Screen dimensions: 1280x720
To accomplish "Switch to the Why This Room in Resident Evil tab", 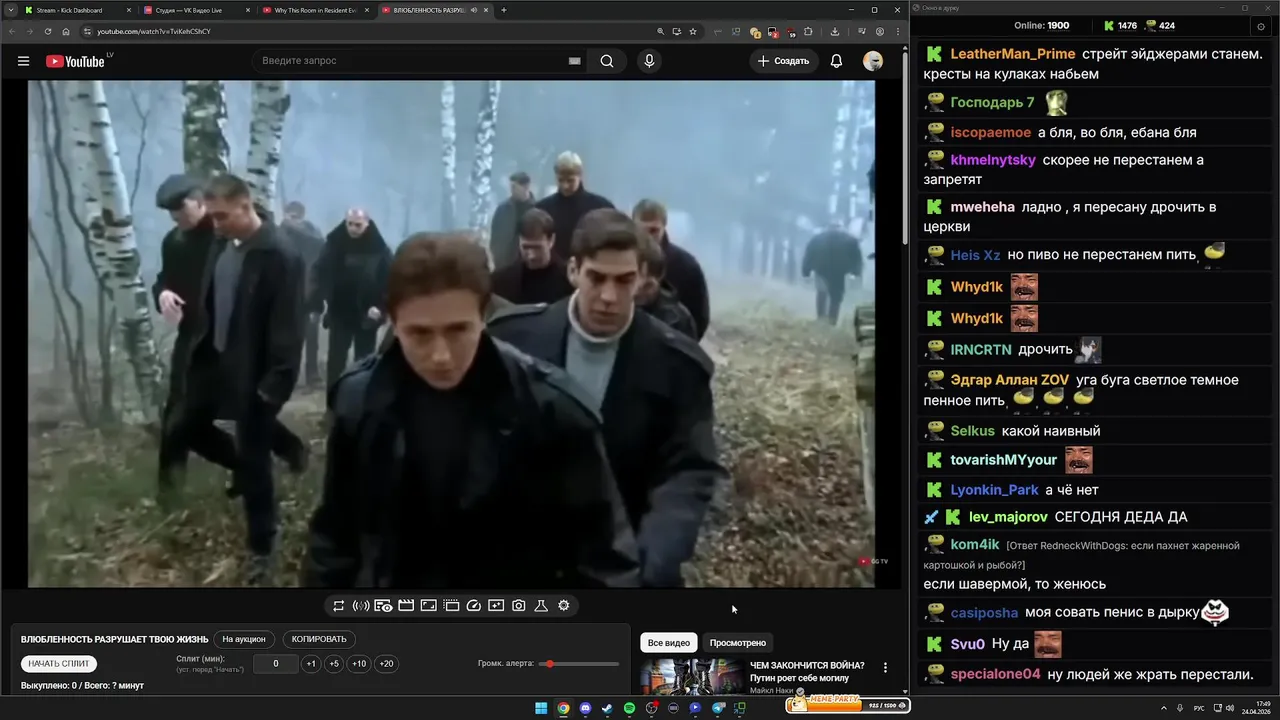I will [x=316, y=10].
